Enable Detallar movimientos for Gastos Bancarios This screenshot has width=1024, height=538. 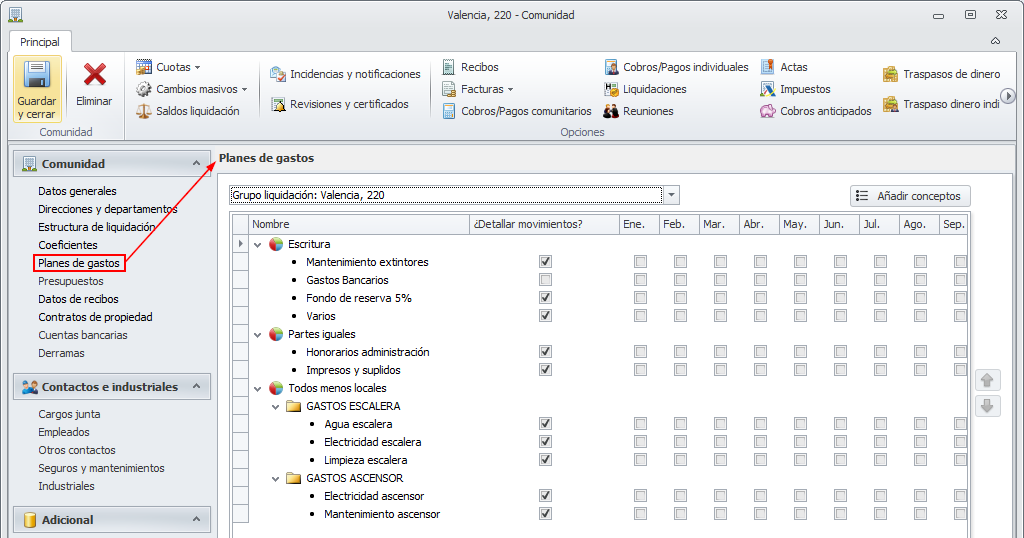point(545,280)
